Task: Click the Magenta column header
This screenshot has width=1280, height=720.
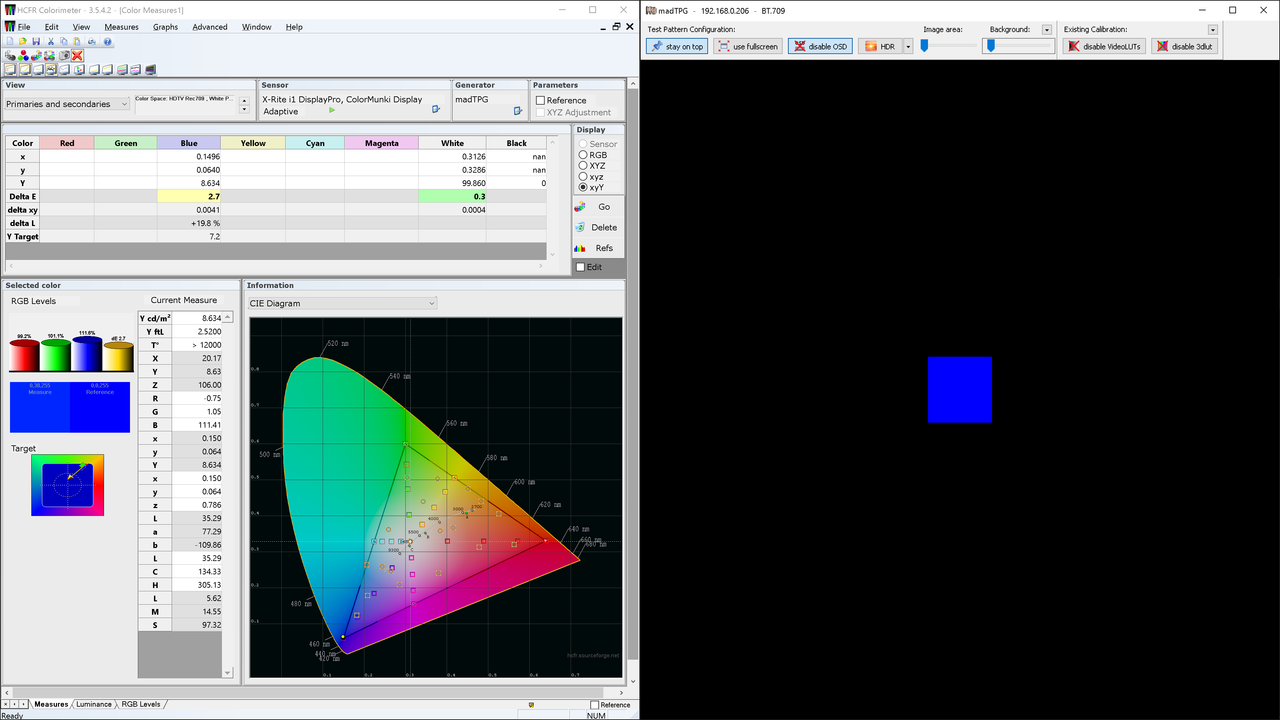Action: (x=382, y=143)
